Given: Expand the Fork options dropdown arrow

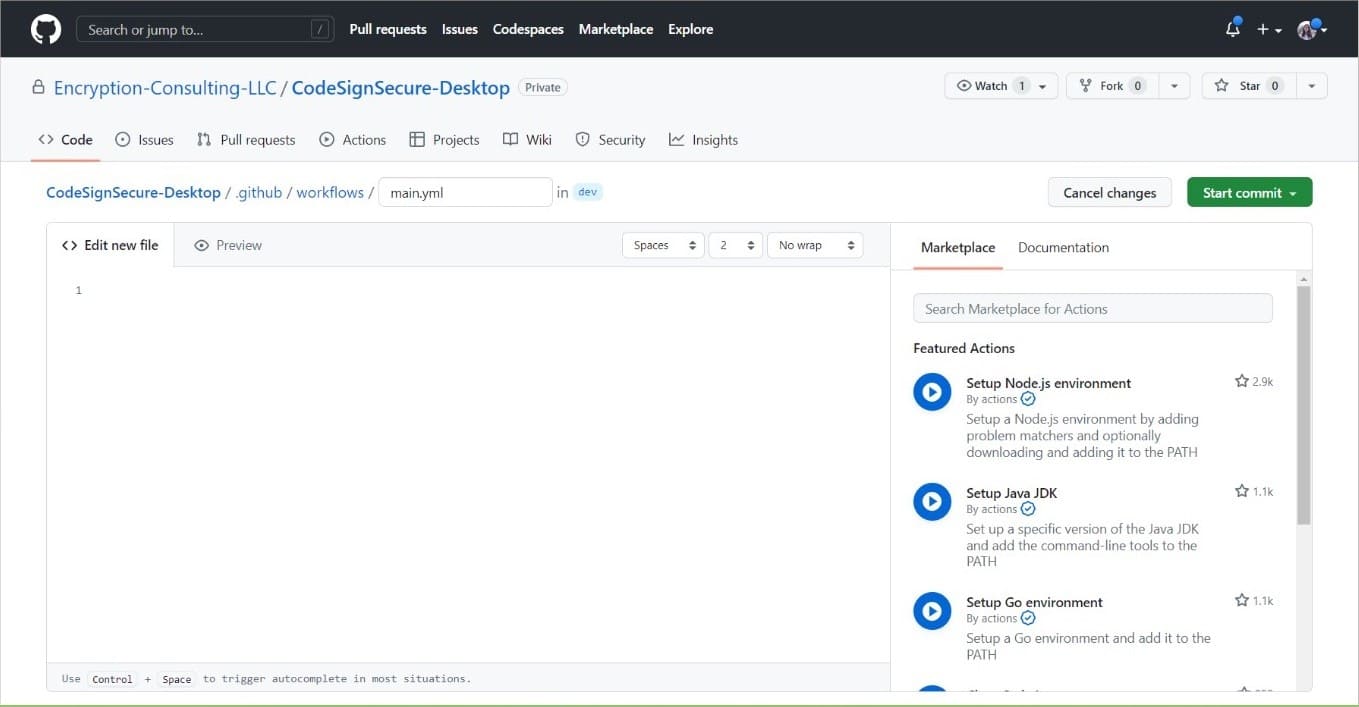Looking at the screenshot, I should tap(1174, 86).
